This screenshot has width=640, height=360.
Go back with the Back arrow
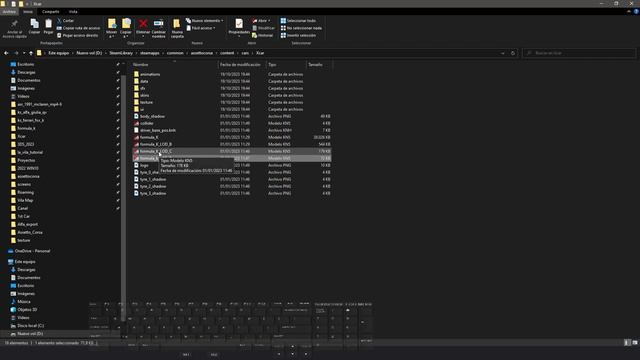pyautogui.click(x=6, y=53)
